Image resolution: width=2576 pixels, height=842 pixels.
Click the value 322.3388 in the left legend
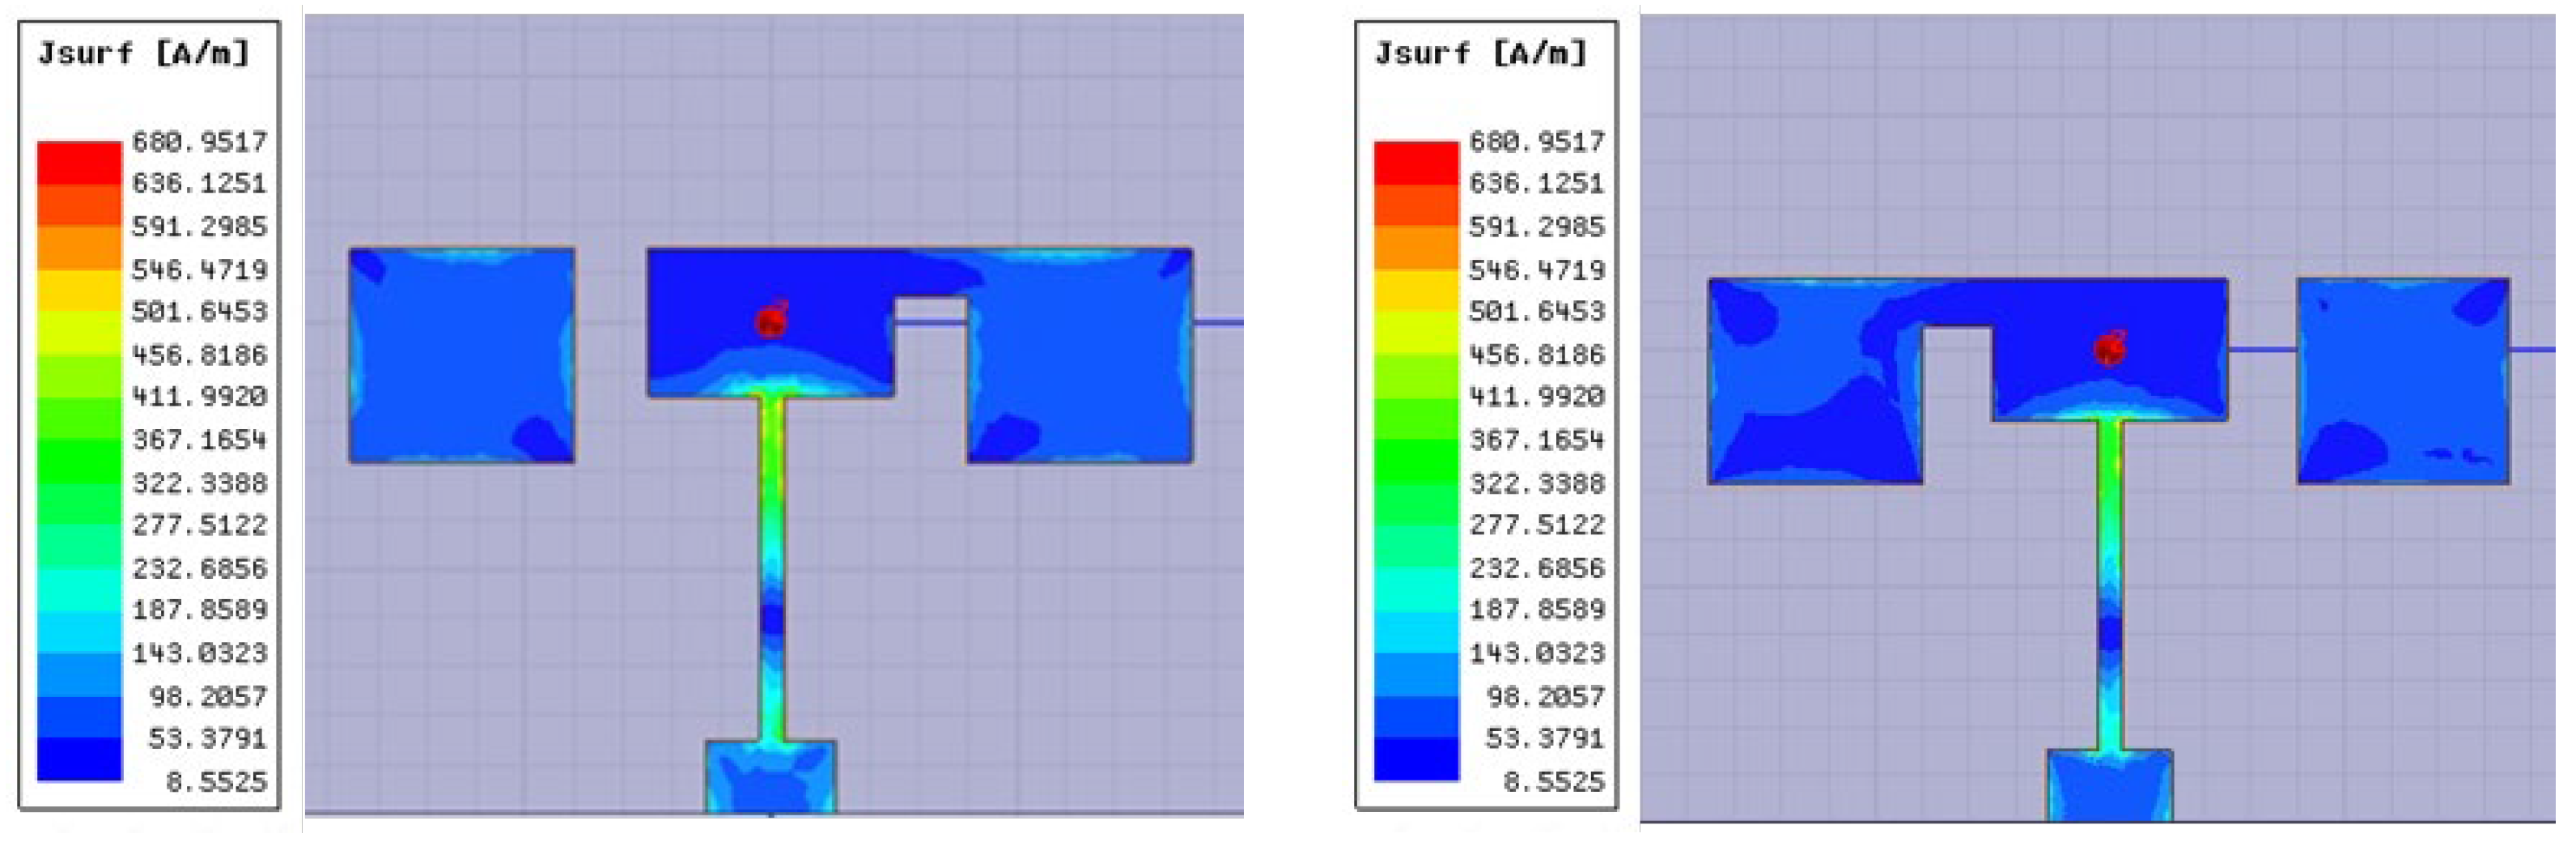200,483
